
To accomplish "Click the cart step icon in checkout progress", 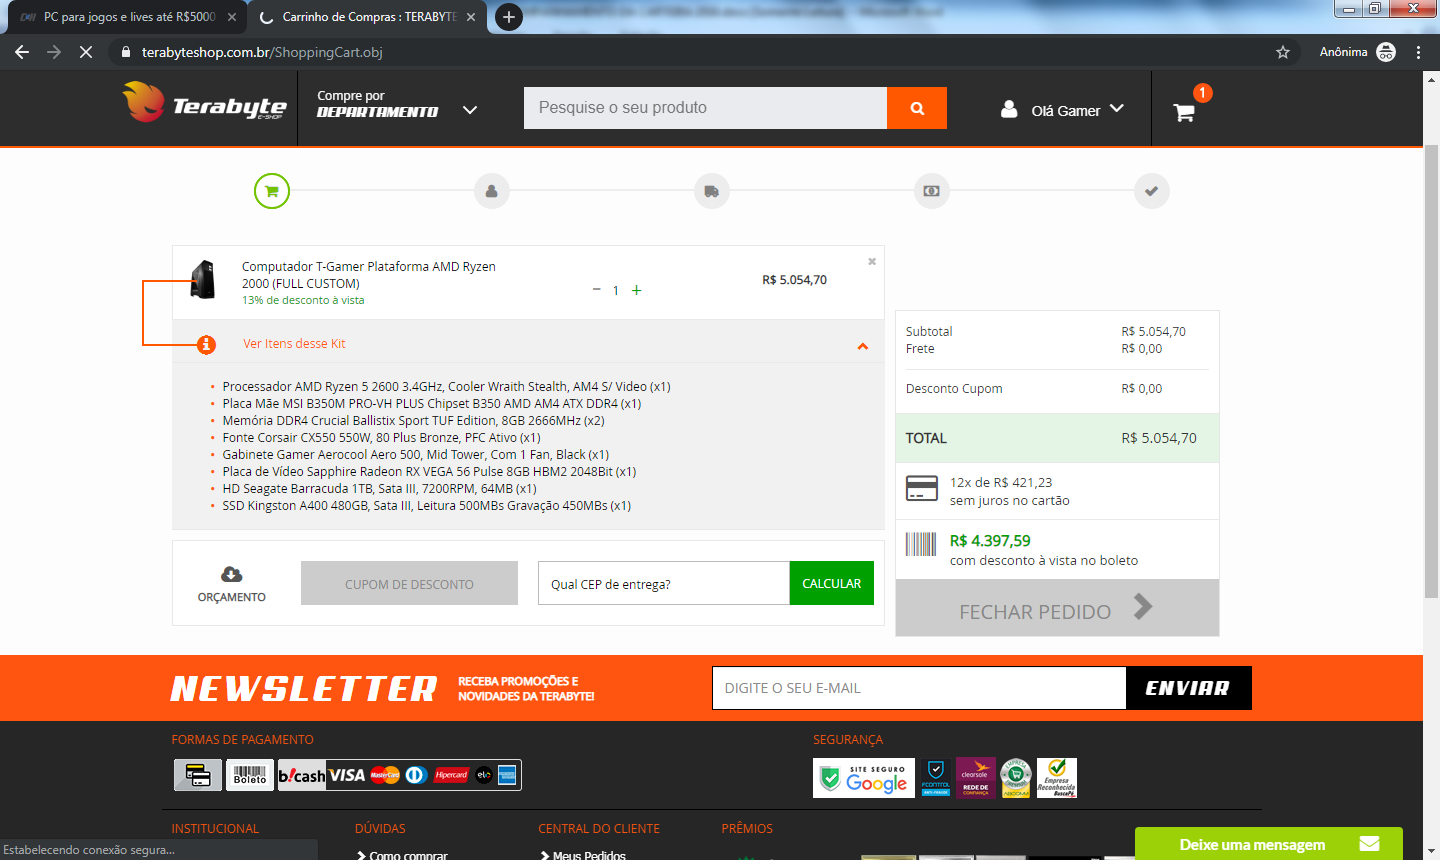I will click(272, 191).
